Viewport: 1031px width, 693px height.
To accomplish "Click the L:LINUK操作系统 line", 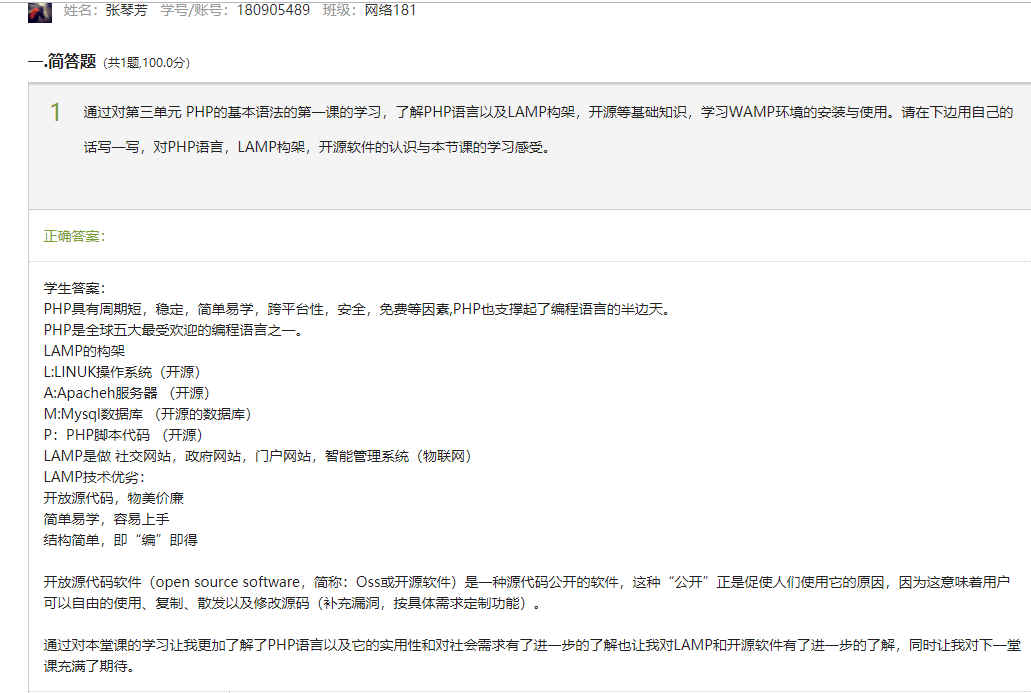I will click(122, 372).
